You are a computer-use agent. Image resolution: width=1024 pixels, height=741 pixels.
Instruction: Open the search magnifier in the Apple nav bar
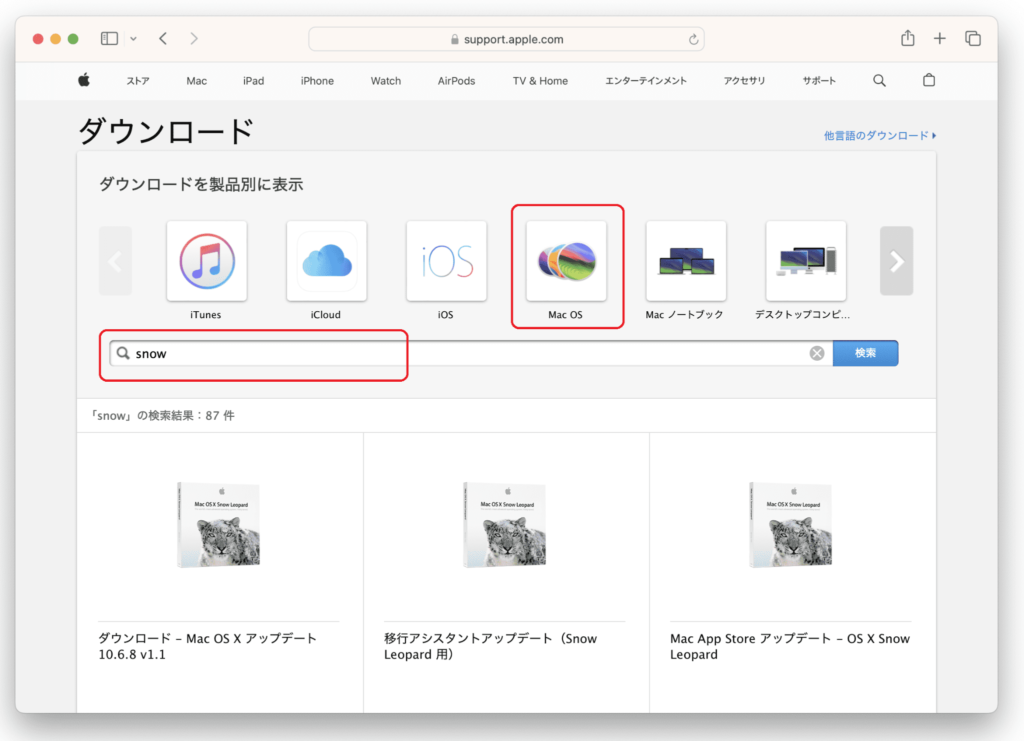click(x=879, y=80)
